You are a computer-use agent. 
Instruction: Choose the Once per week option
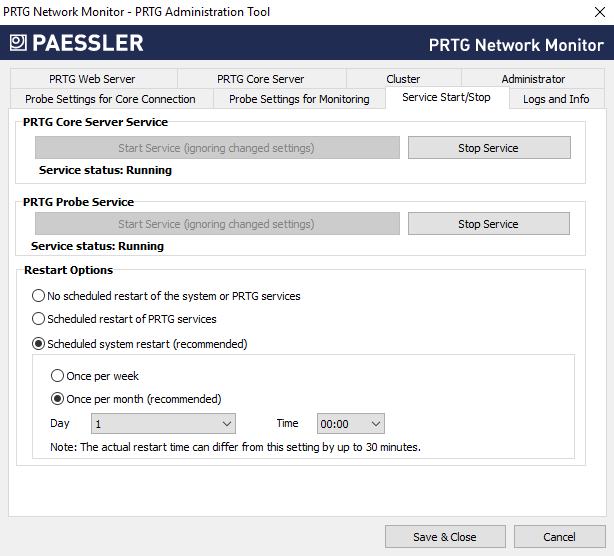(x=57, y=377)
